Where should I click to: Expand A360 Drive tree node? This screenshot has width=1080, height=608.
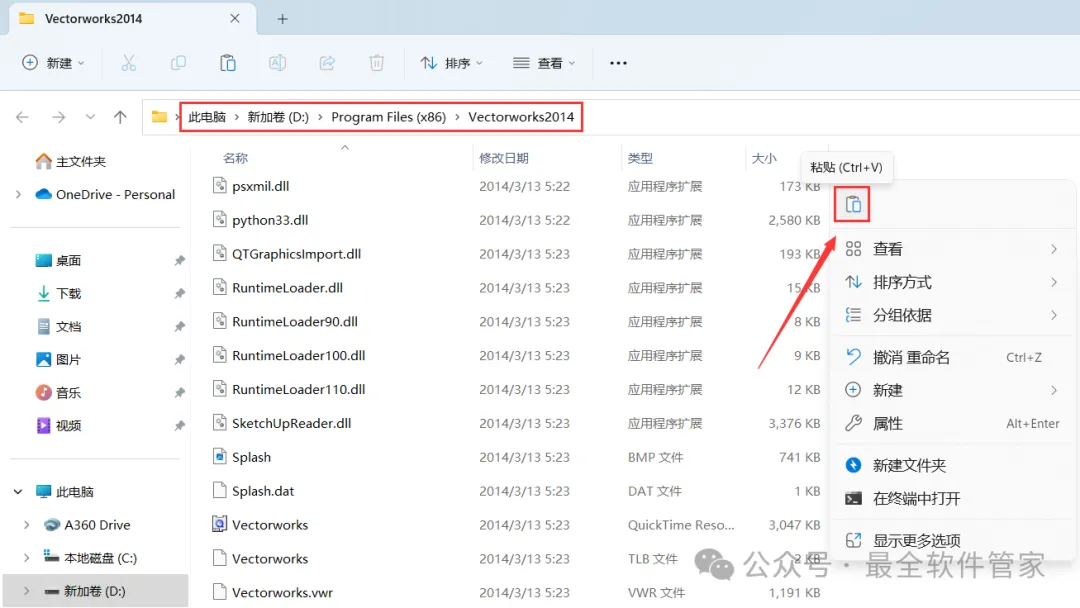pyautogui.click(x=27, y=525)
